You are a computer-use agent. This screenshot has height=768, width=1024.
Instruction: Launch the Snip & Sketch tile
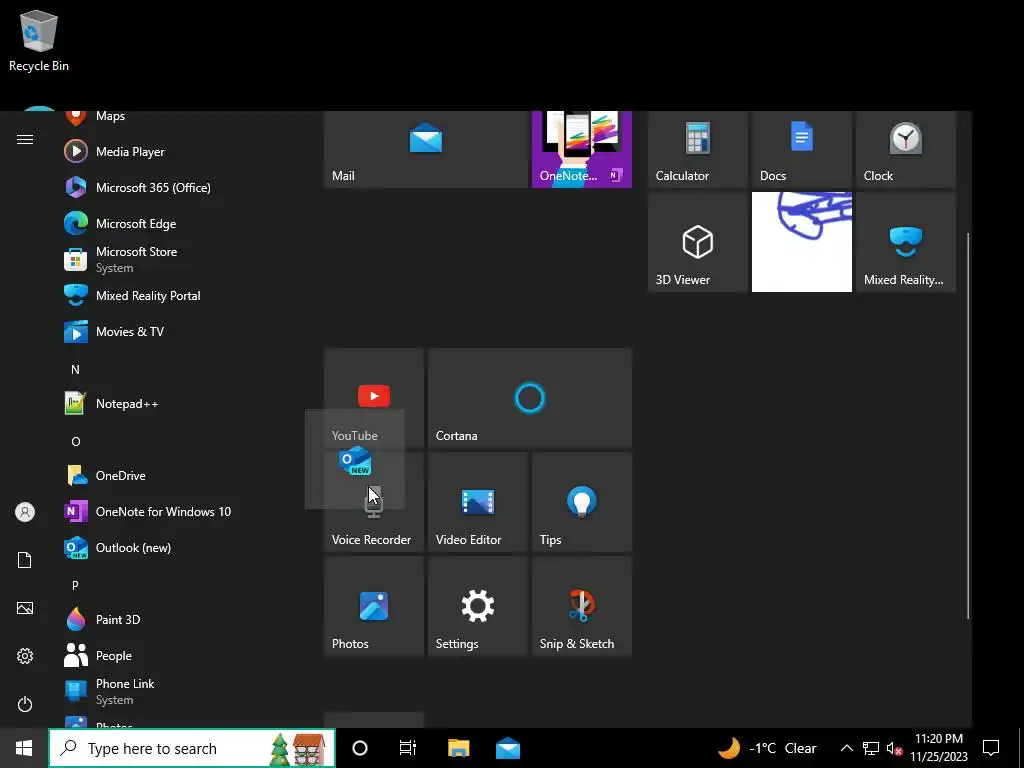coord(582,606)
